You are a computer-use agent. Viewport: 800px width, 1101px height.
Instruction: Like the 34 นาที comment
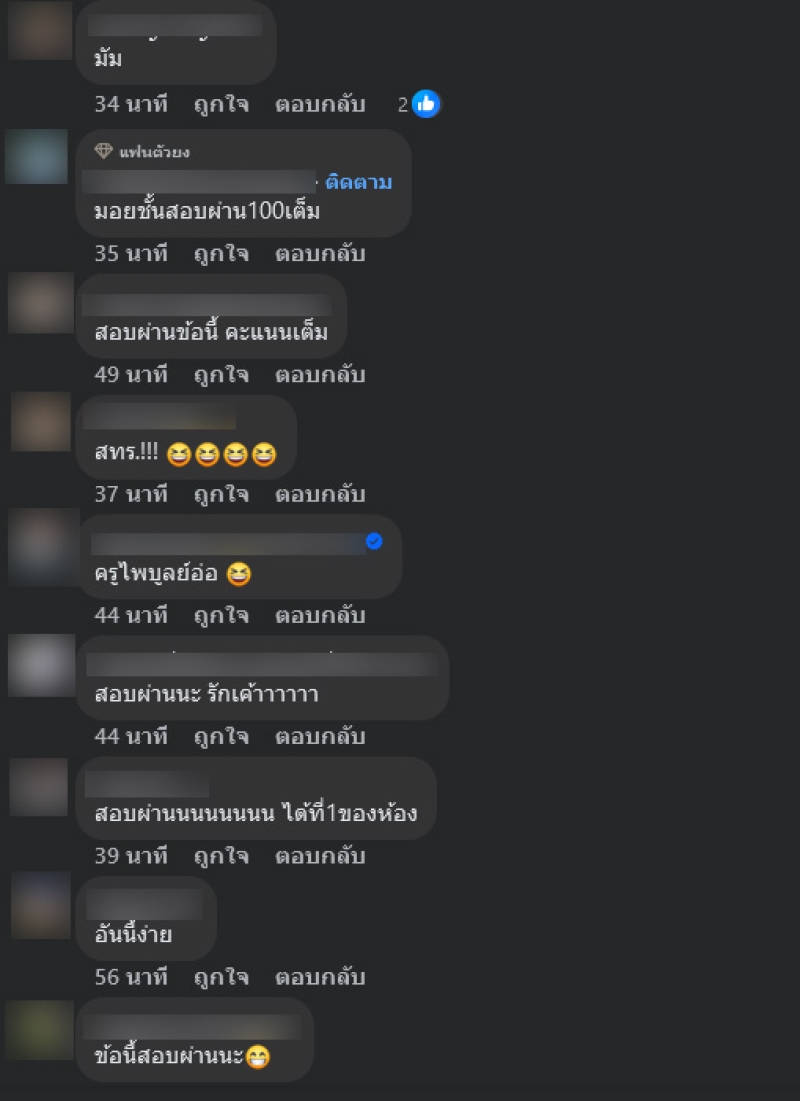[221, 105]
